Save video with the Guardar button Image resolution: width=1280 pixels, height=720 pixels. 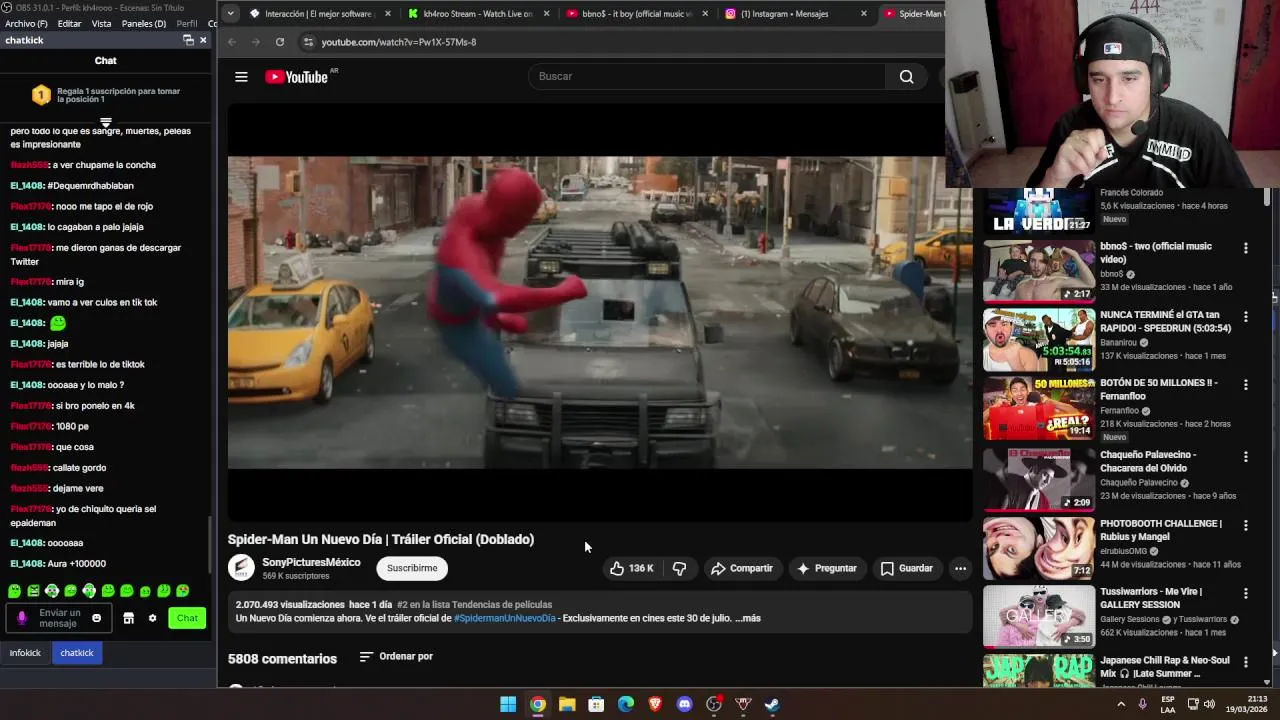tap(906, 568)
